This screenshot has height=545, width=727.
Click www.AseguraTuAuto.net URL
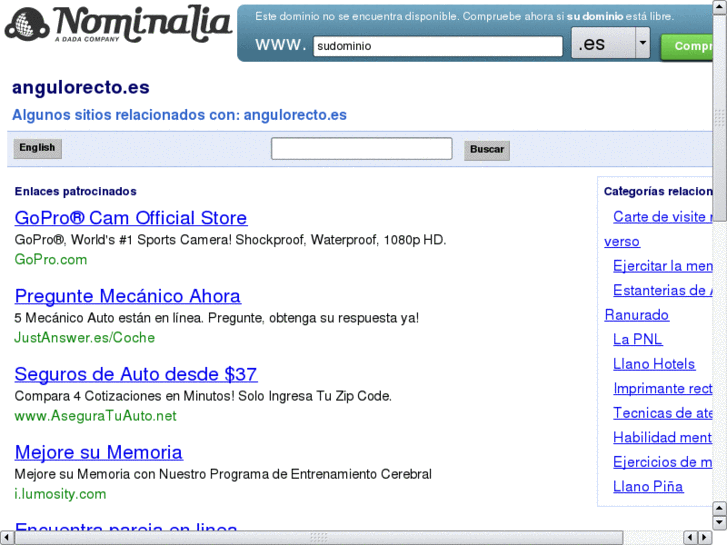point(95,416)
